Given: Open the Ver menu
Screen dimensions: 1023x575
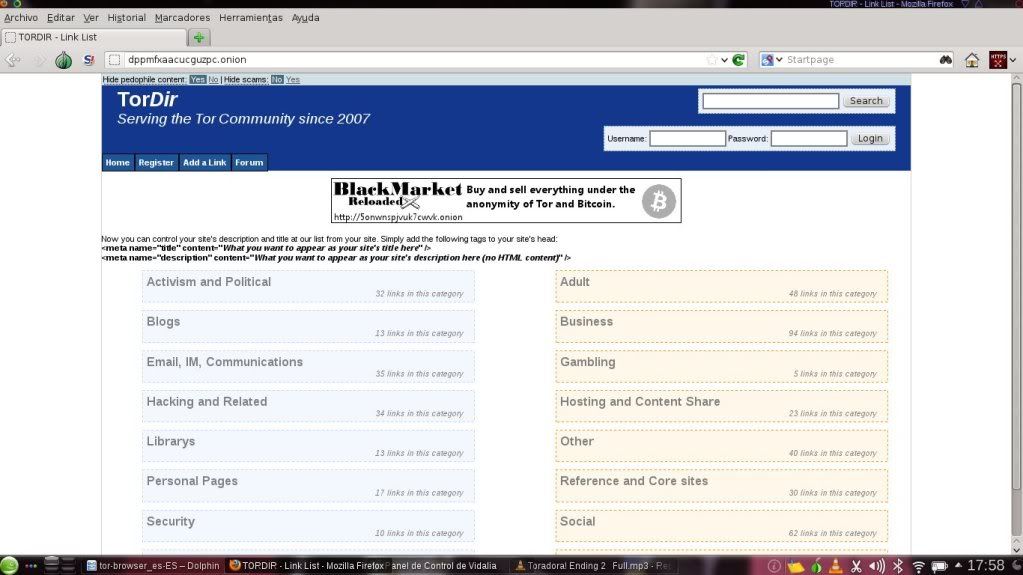Looking at the screenshot, I should click(x=91, y=18).
